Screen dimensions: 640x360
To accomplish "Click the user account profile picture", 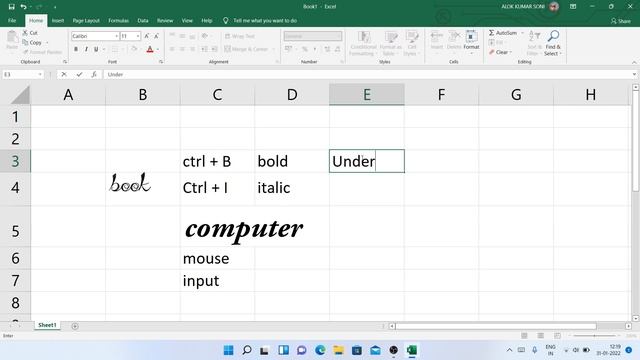I will point(554,7).
